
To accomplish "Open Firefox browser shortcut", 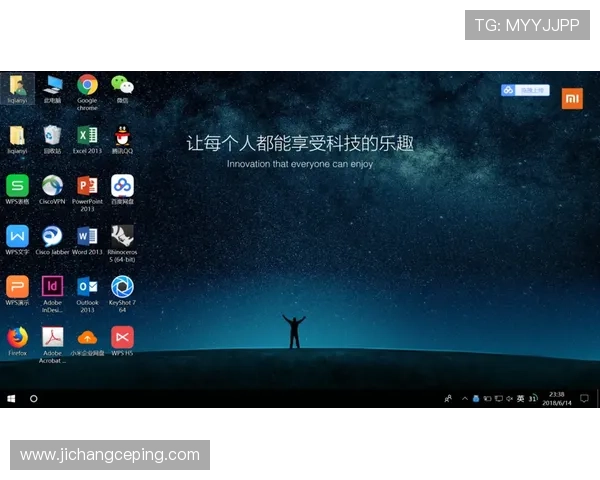I will coord(17,337).
